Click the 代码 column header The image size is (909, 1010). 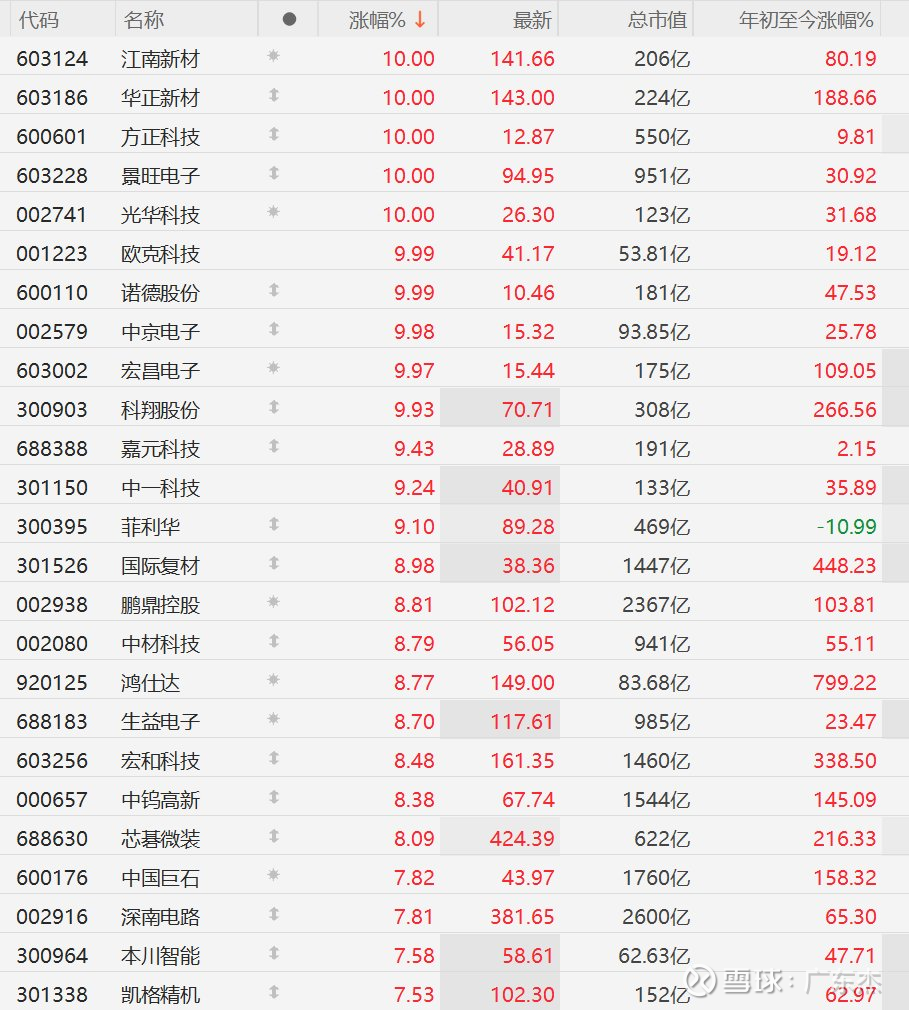[x=39, y=20]
